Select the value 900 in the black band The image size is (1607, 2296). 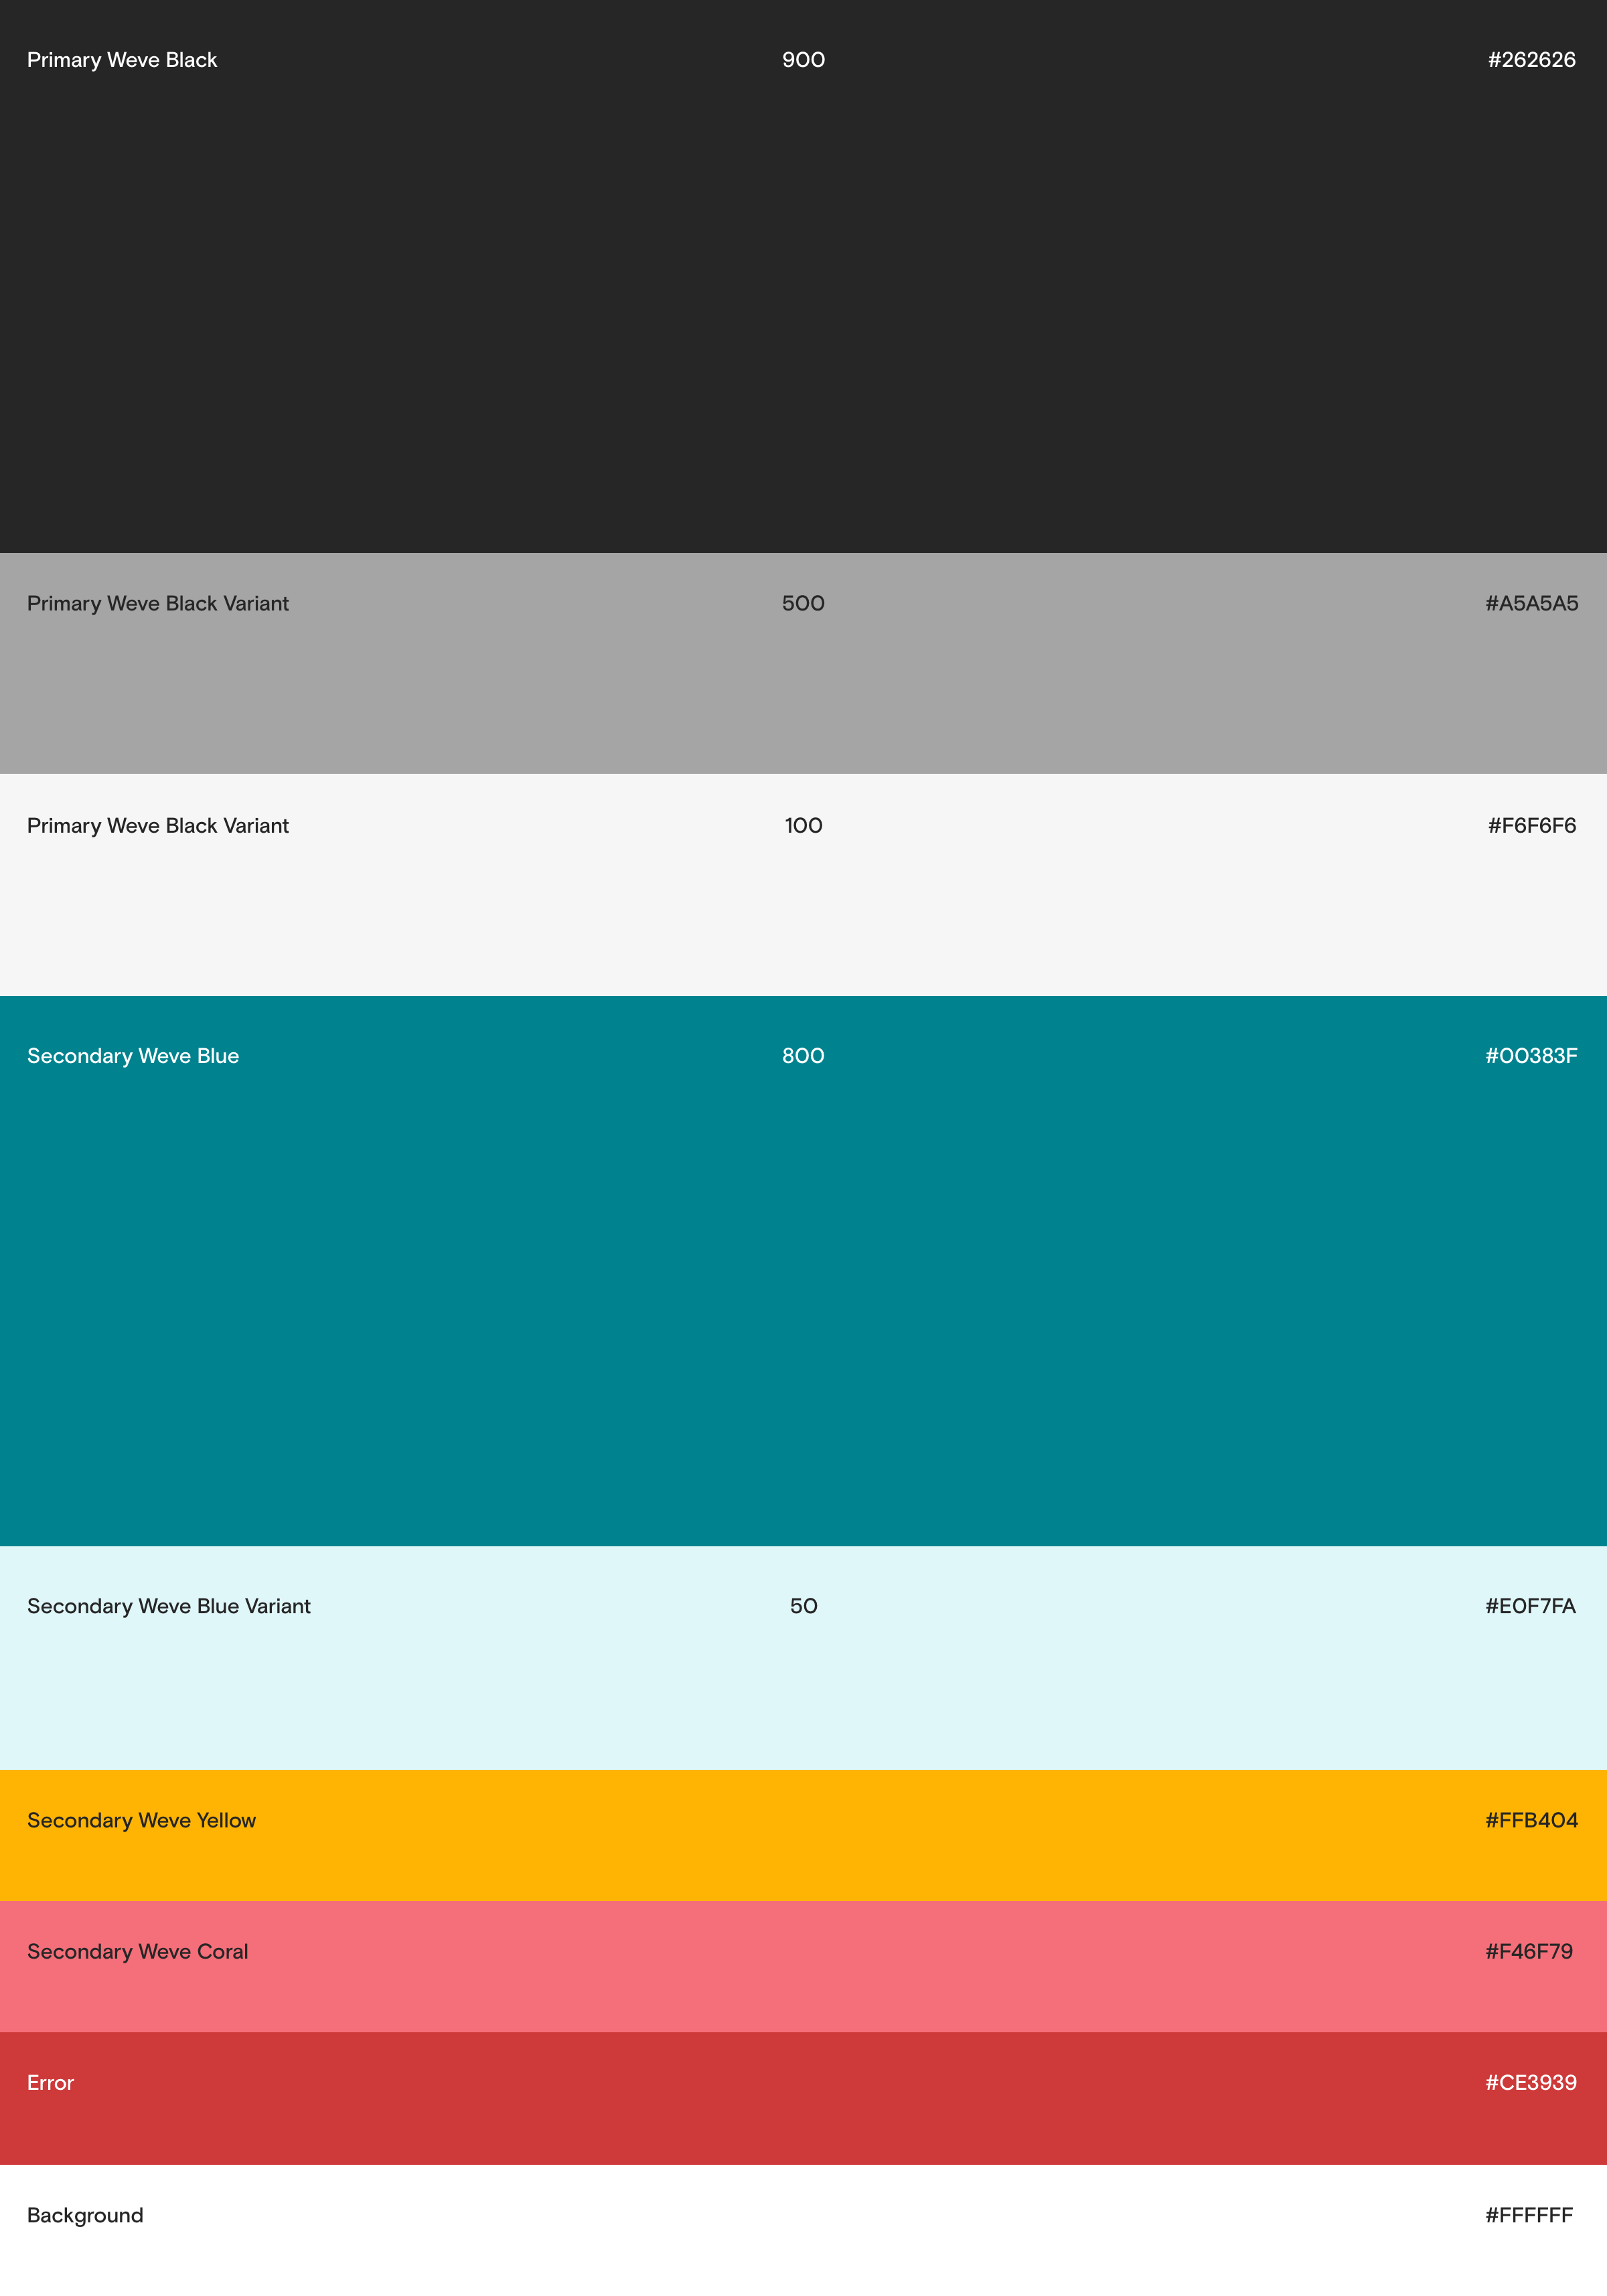coord(803,60)
